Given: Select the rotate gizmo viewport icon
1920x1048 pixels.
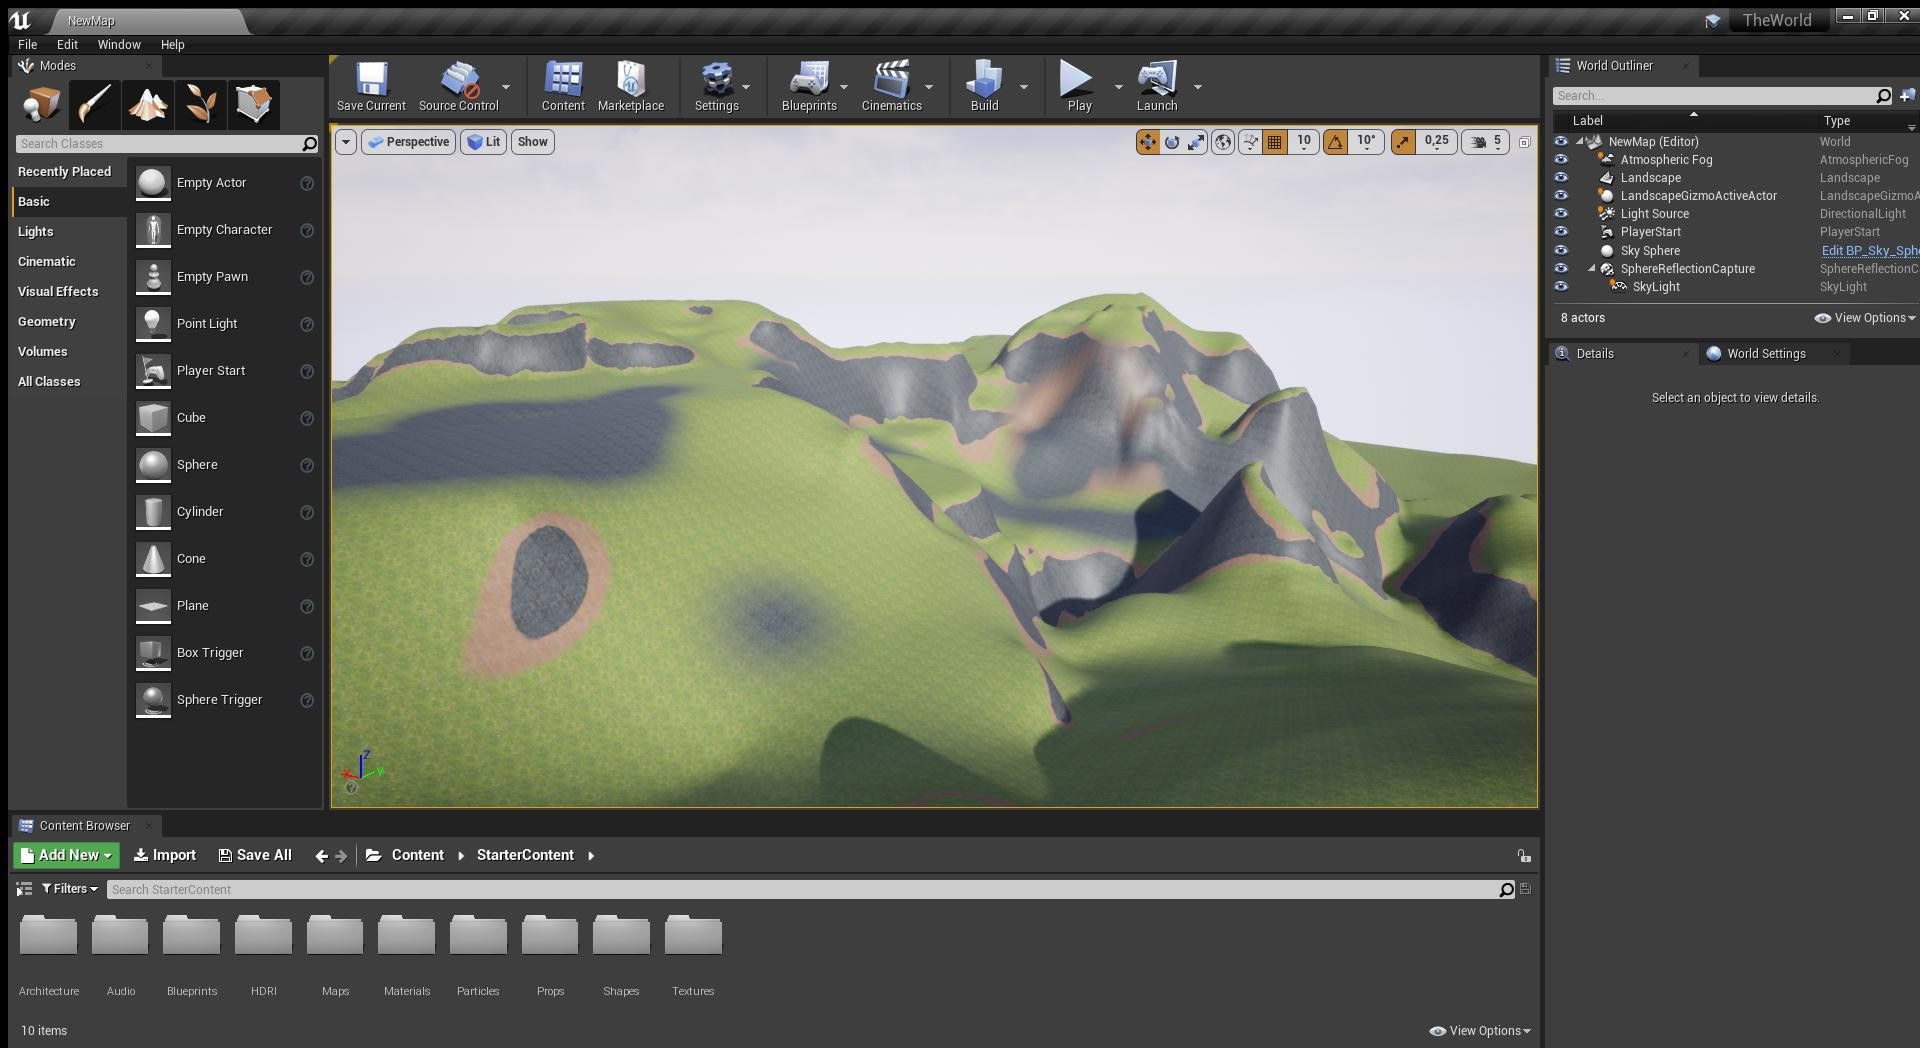Looking at the screenshot, I should point(1172,142).
